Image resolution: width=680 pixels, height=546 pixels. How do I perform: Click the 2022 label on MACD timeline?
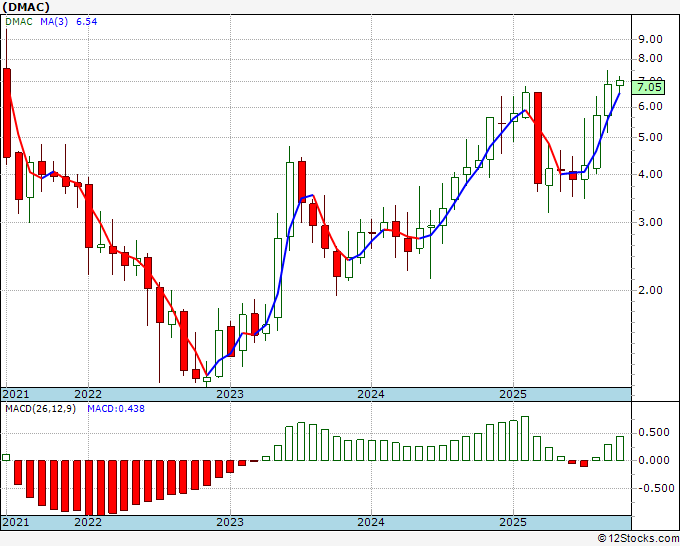coord(88,522)
